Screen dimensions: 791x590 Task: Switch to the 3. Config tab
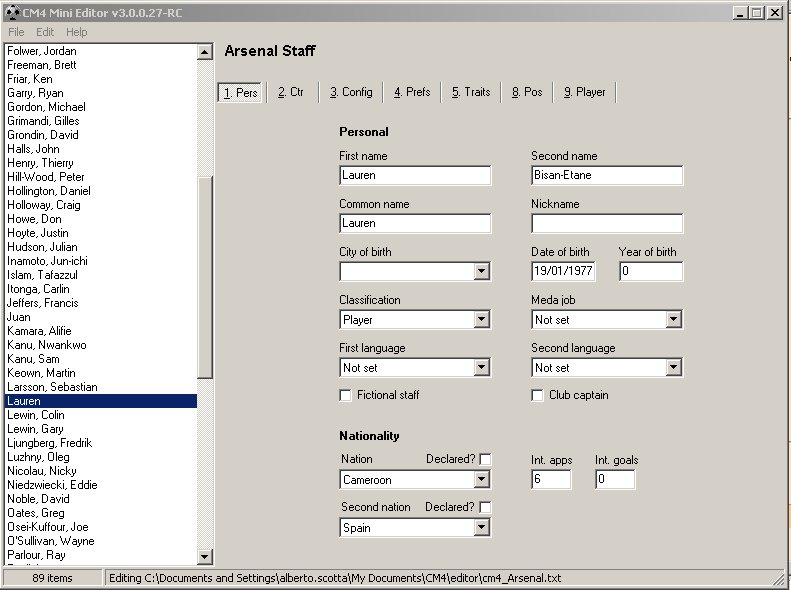click(x=351, y=92)
